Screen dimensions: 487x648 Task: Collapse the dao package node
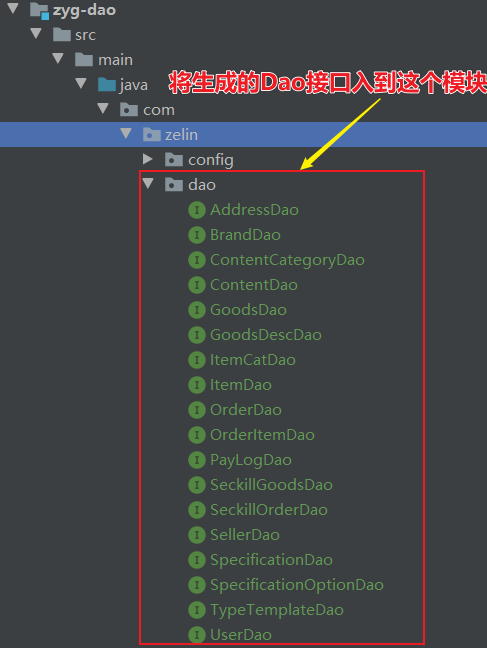(x=148, y=183)
